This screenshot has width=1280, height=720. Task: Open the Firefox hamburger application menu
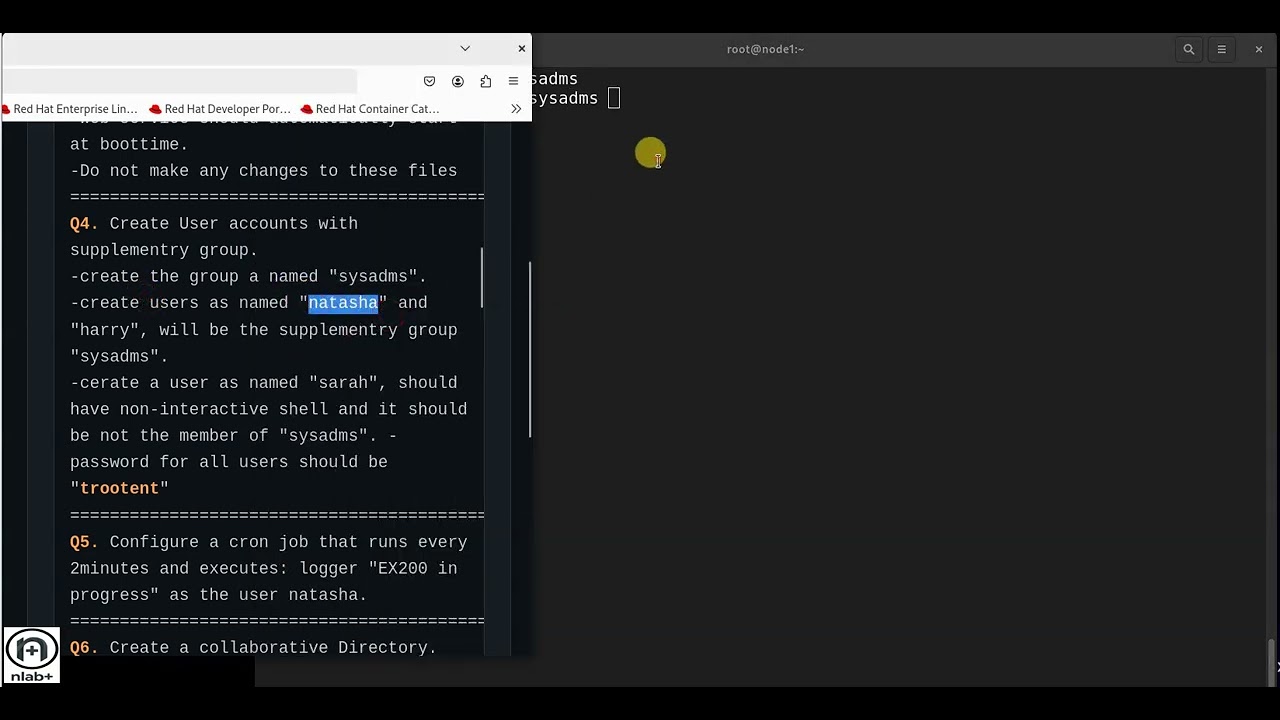(x=513, y=81)
